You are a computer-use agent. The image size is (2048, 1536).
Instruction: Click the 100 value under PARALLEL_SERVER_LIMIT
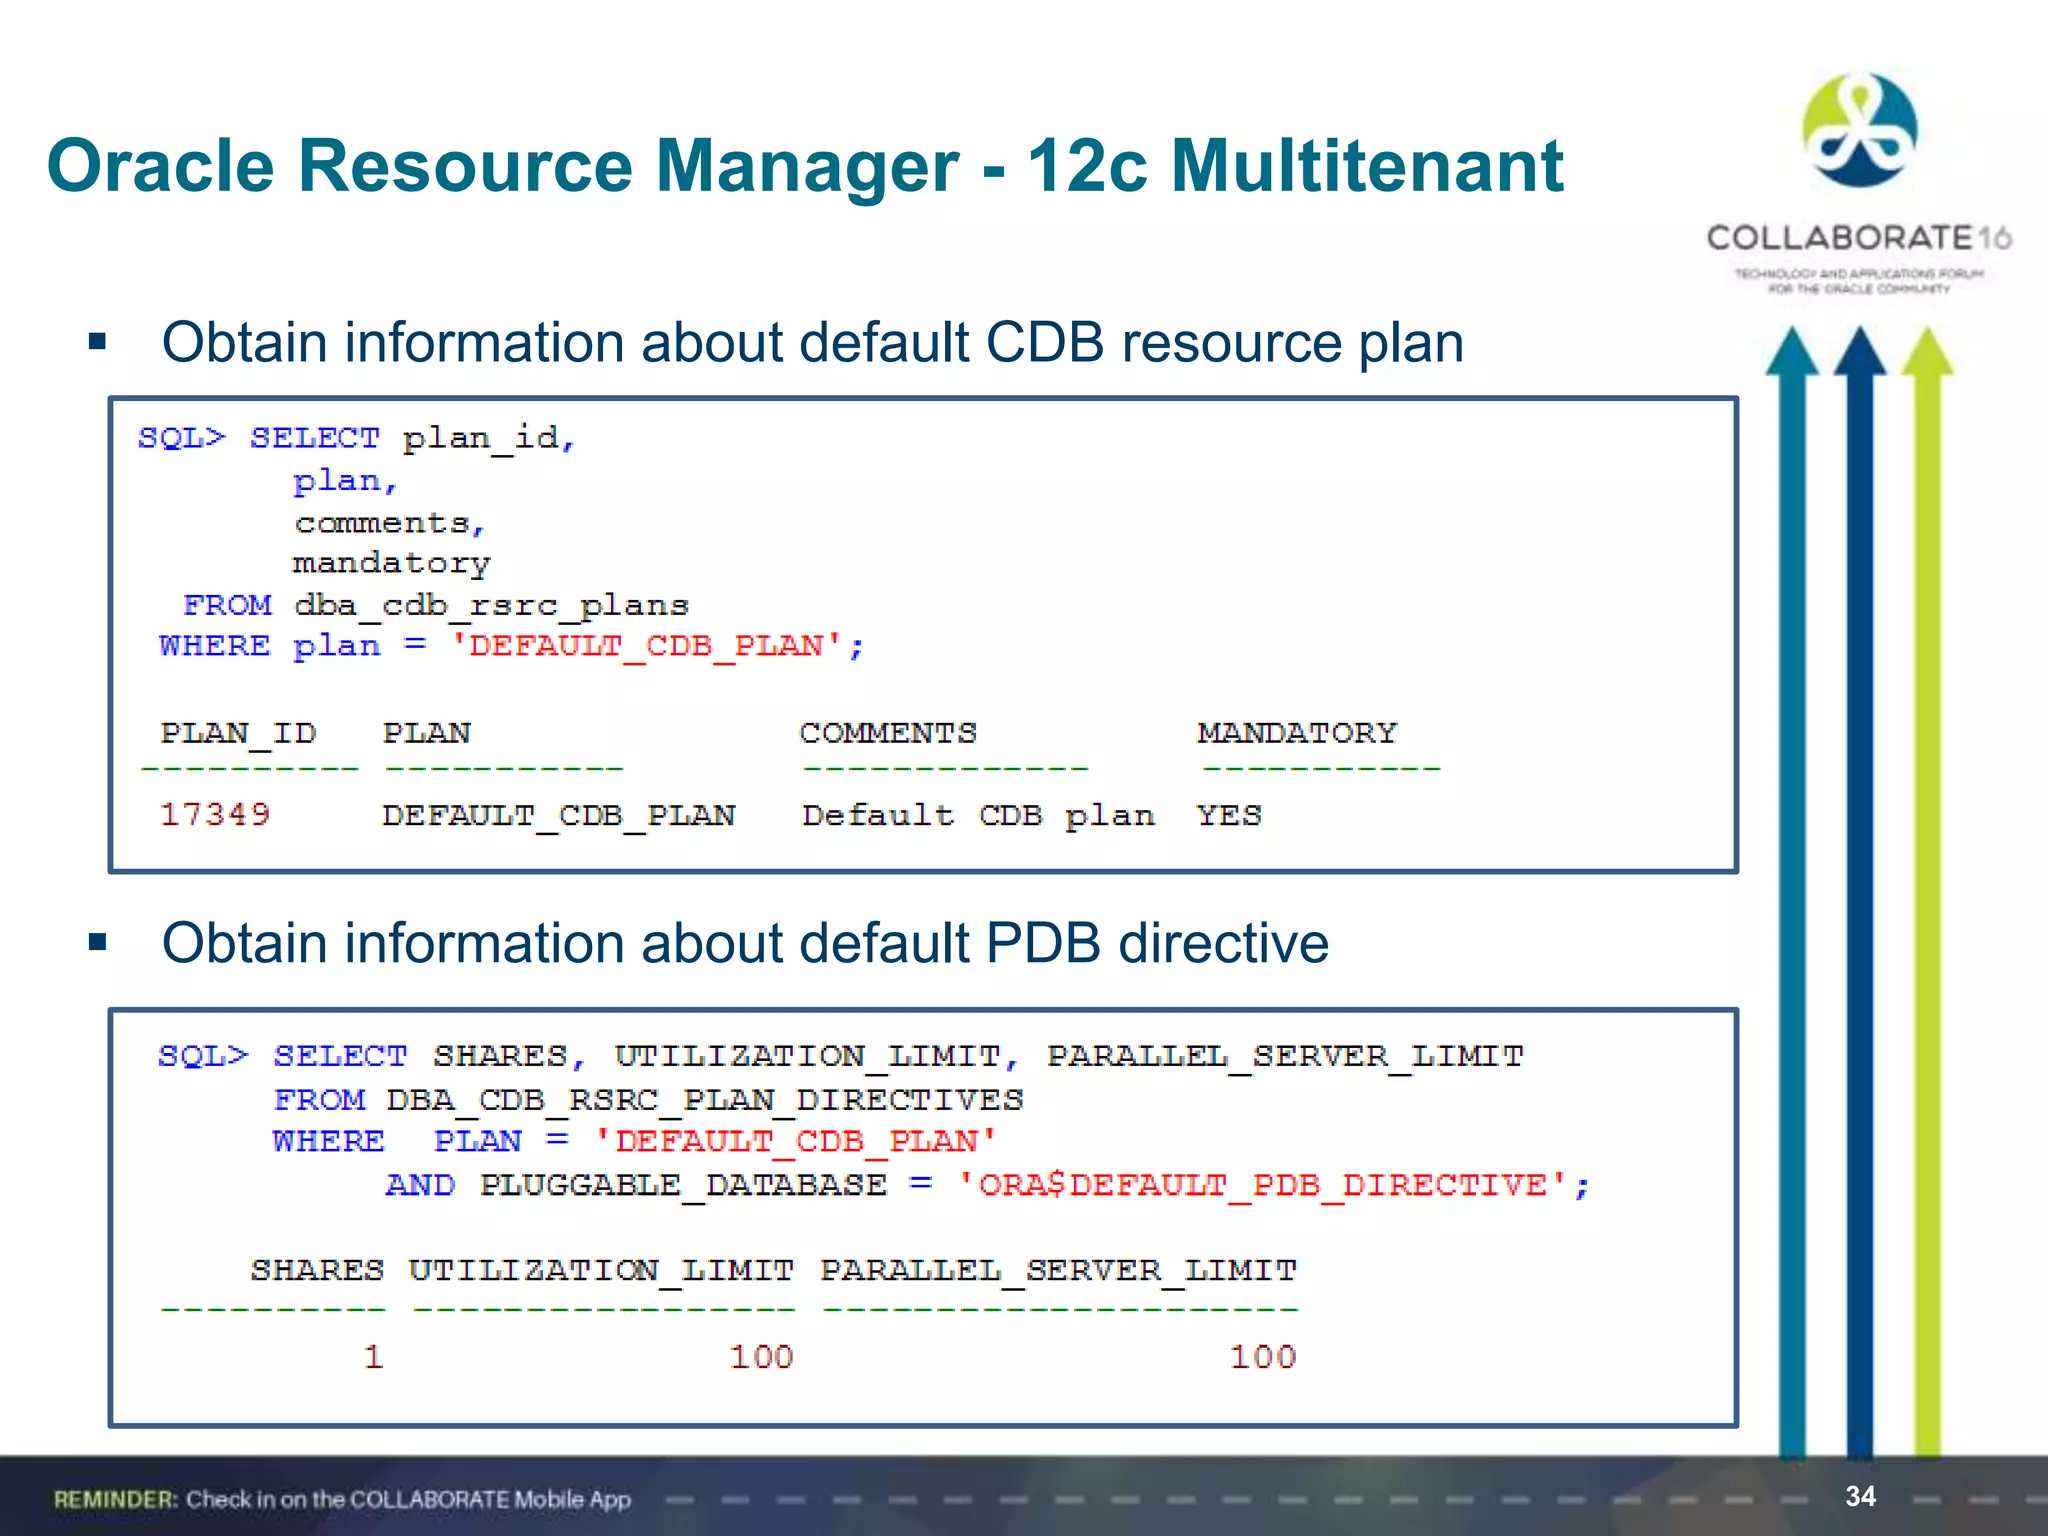point(1263,1357)
